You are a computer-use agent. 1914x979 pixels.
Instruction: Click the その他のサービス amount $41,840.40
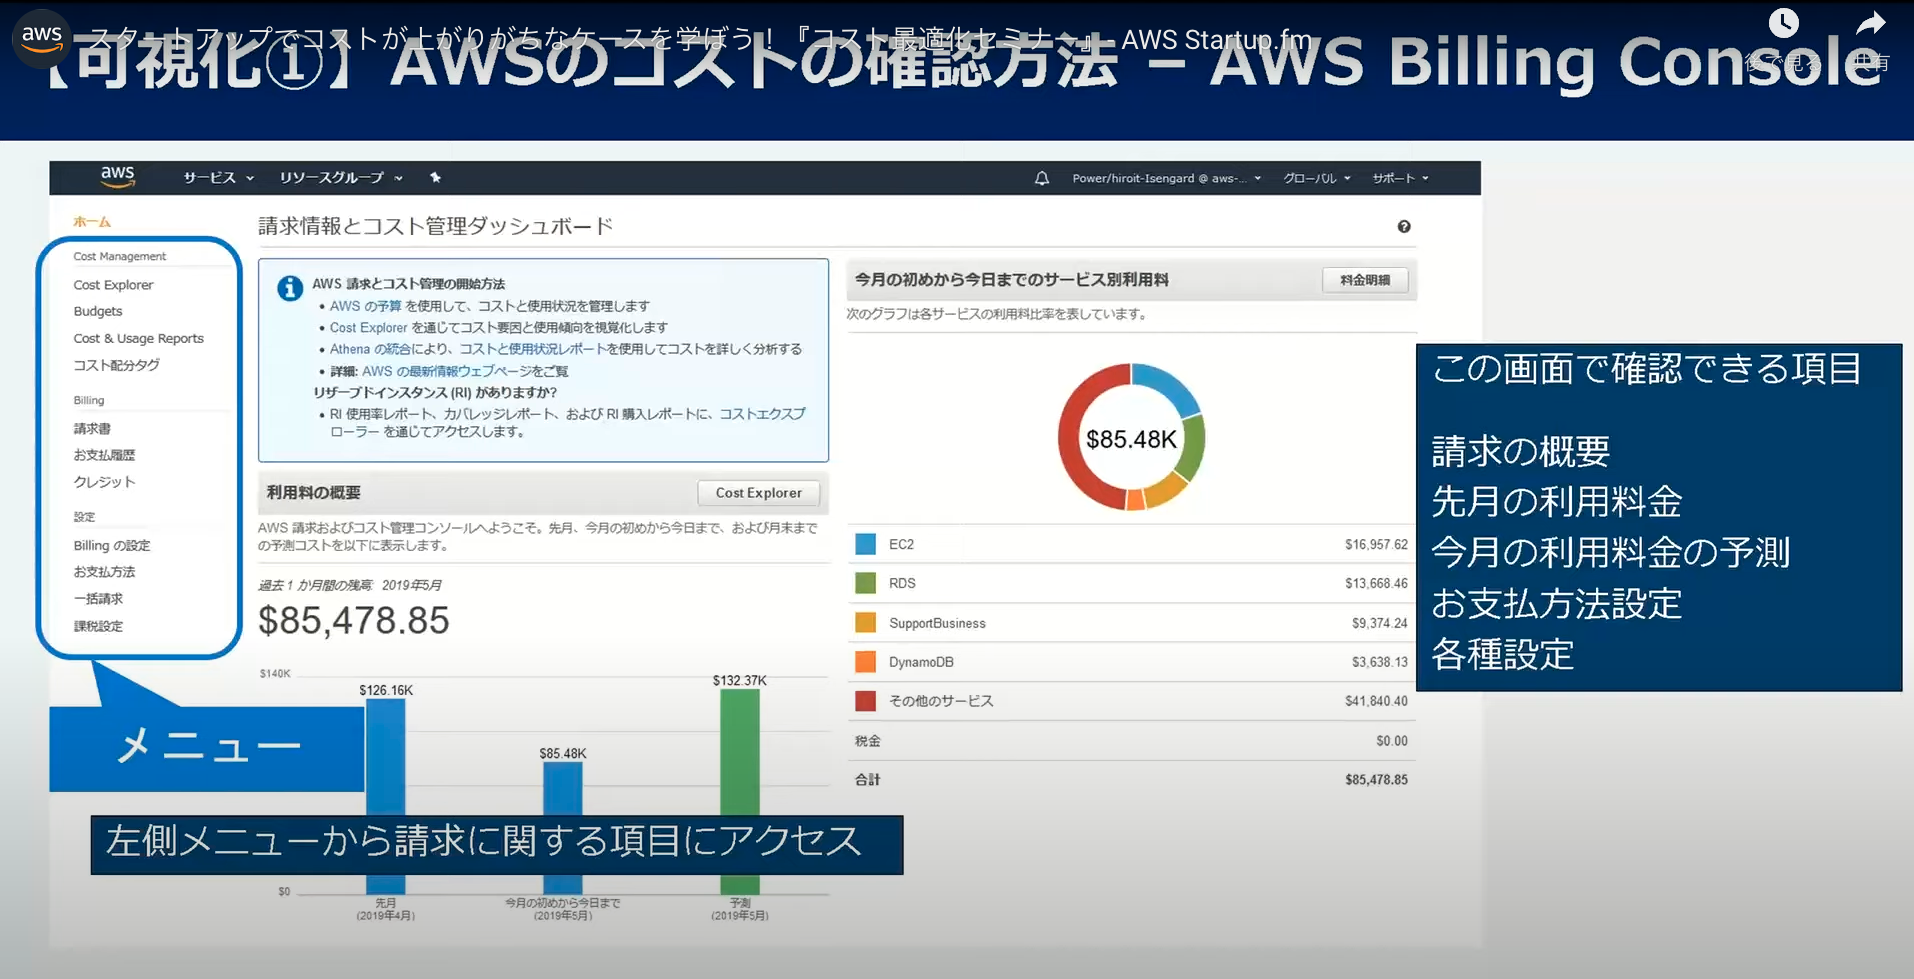1376,701
